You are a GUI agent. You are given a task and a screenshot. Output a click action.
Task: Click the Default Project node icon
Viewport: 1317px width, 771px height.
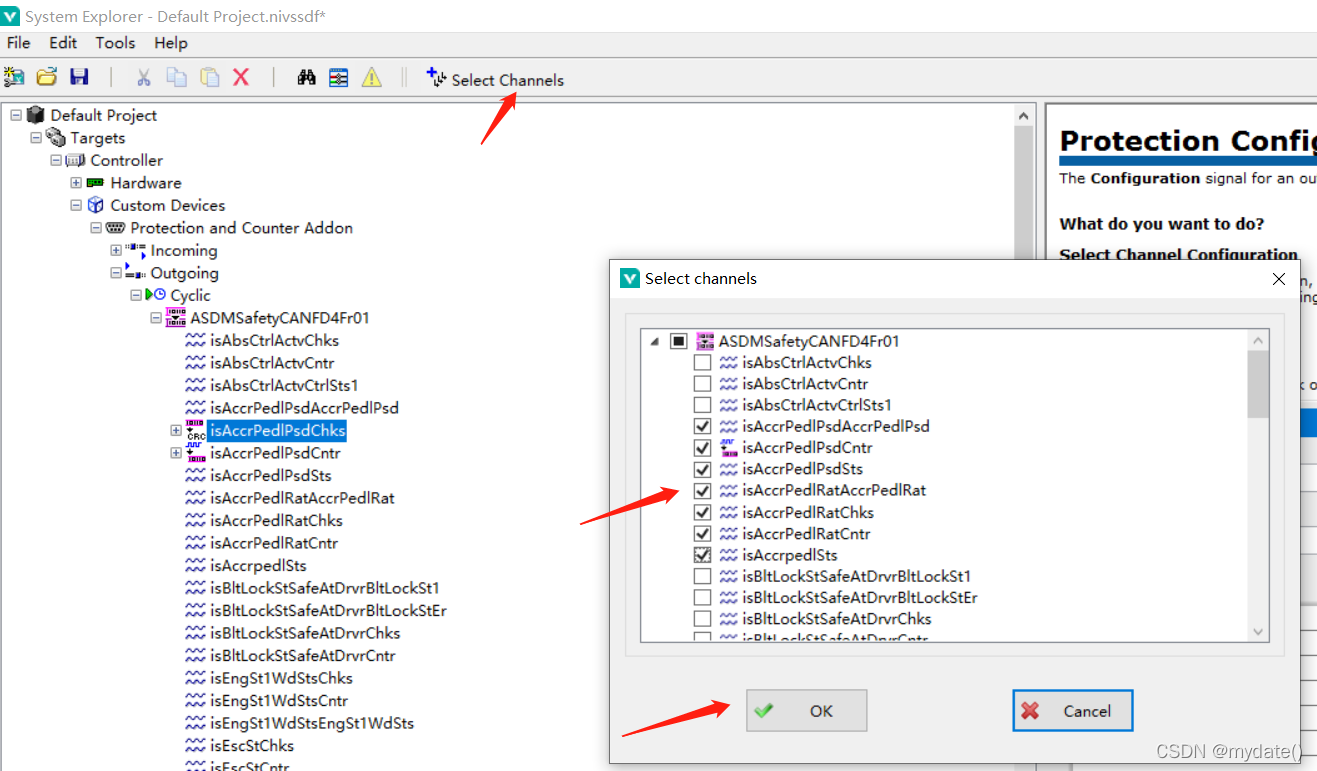pyautogui.click(x=36, y=115)
